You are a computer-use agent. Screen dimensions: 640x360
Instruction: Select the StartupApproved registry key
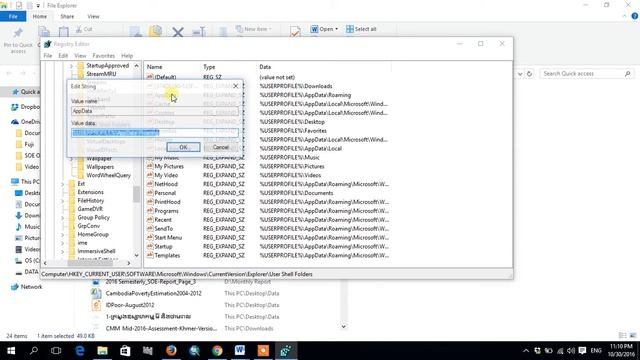[x=107, y=65]
